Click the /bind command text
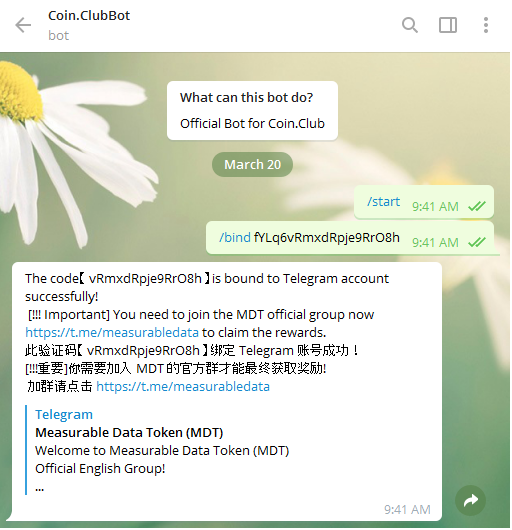512x530 pixels. 235,238
